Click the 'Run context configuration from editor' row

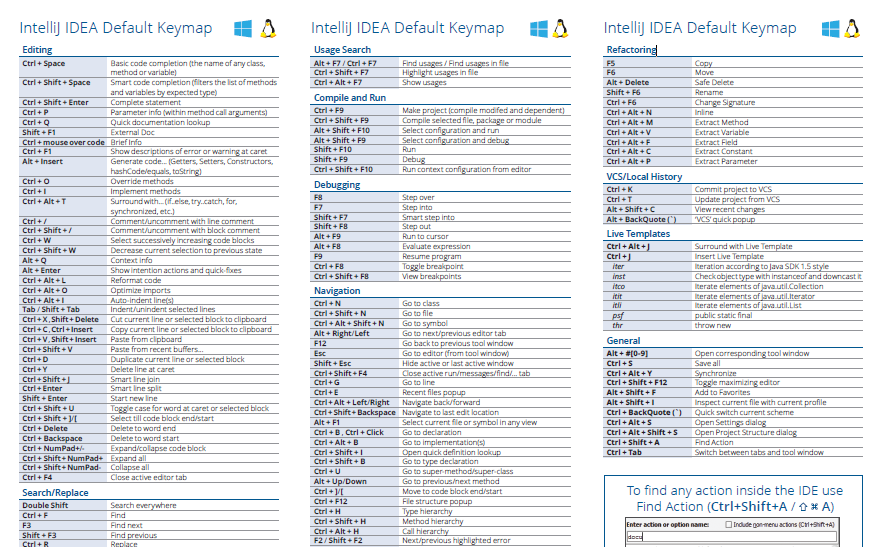point(442,169)
